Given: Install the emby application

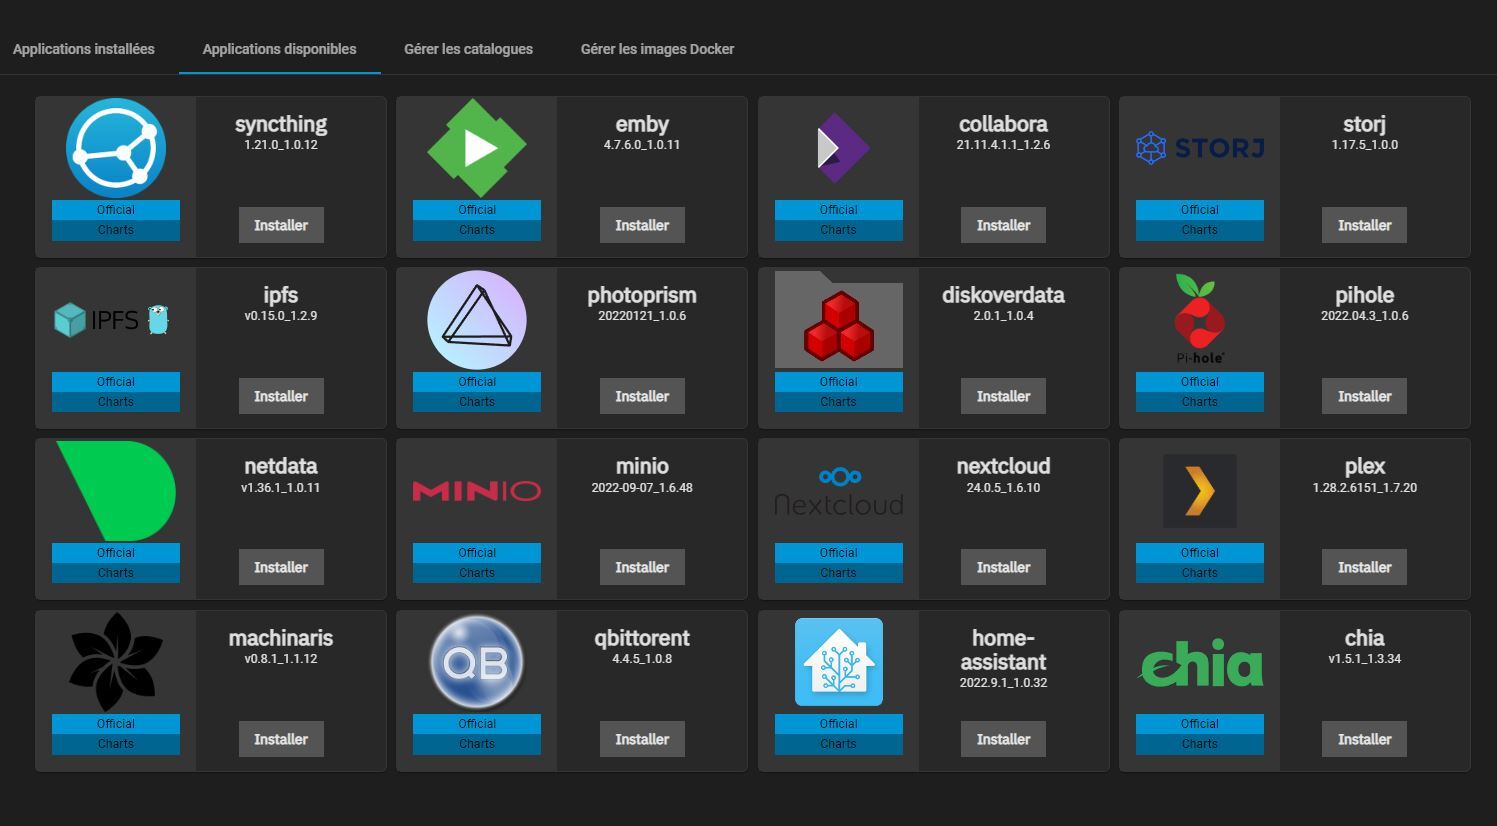Looking at the screenshot, I should pyautogui.click(x=642, y=225).
